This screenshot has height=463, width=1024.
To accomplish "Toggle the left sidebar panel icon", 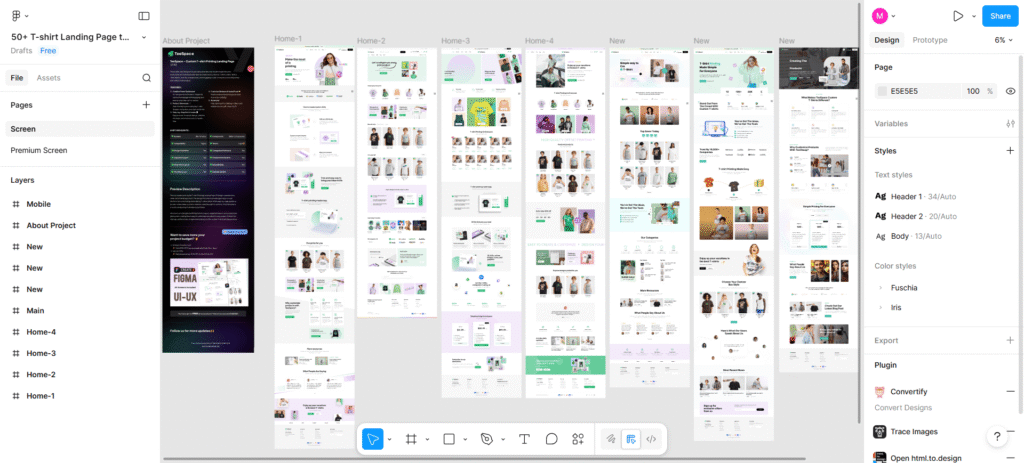I will point(144,16).
